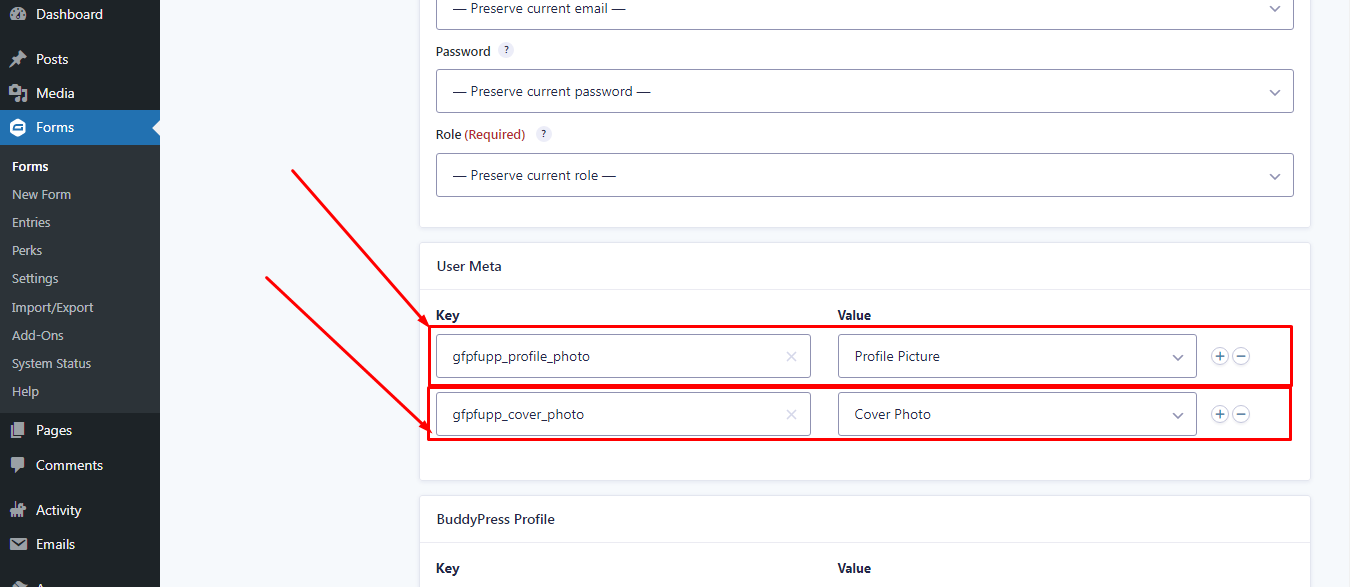The image size is (1350, 587).
Task: Click the Activity icon in sidebar
Action: pos(18,510)
